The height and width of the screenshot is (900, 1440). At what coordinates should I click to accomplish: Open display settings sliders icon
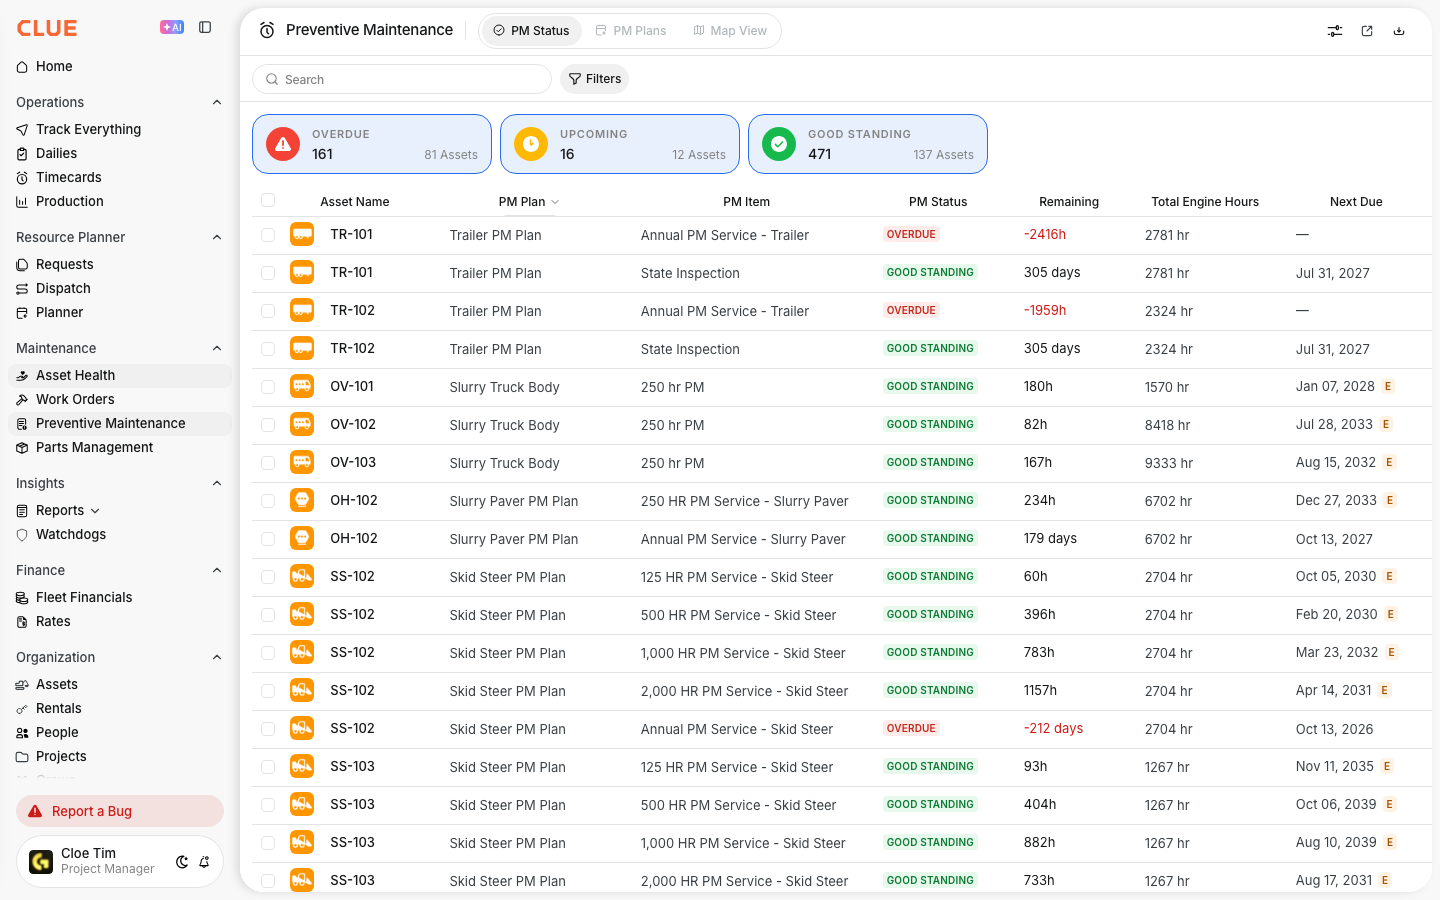pos(1335,31)
